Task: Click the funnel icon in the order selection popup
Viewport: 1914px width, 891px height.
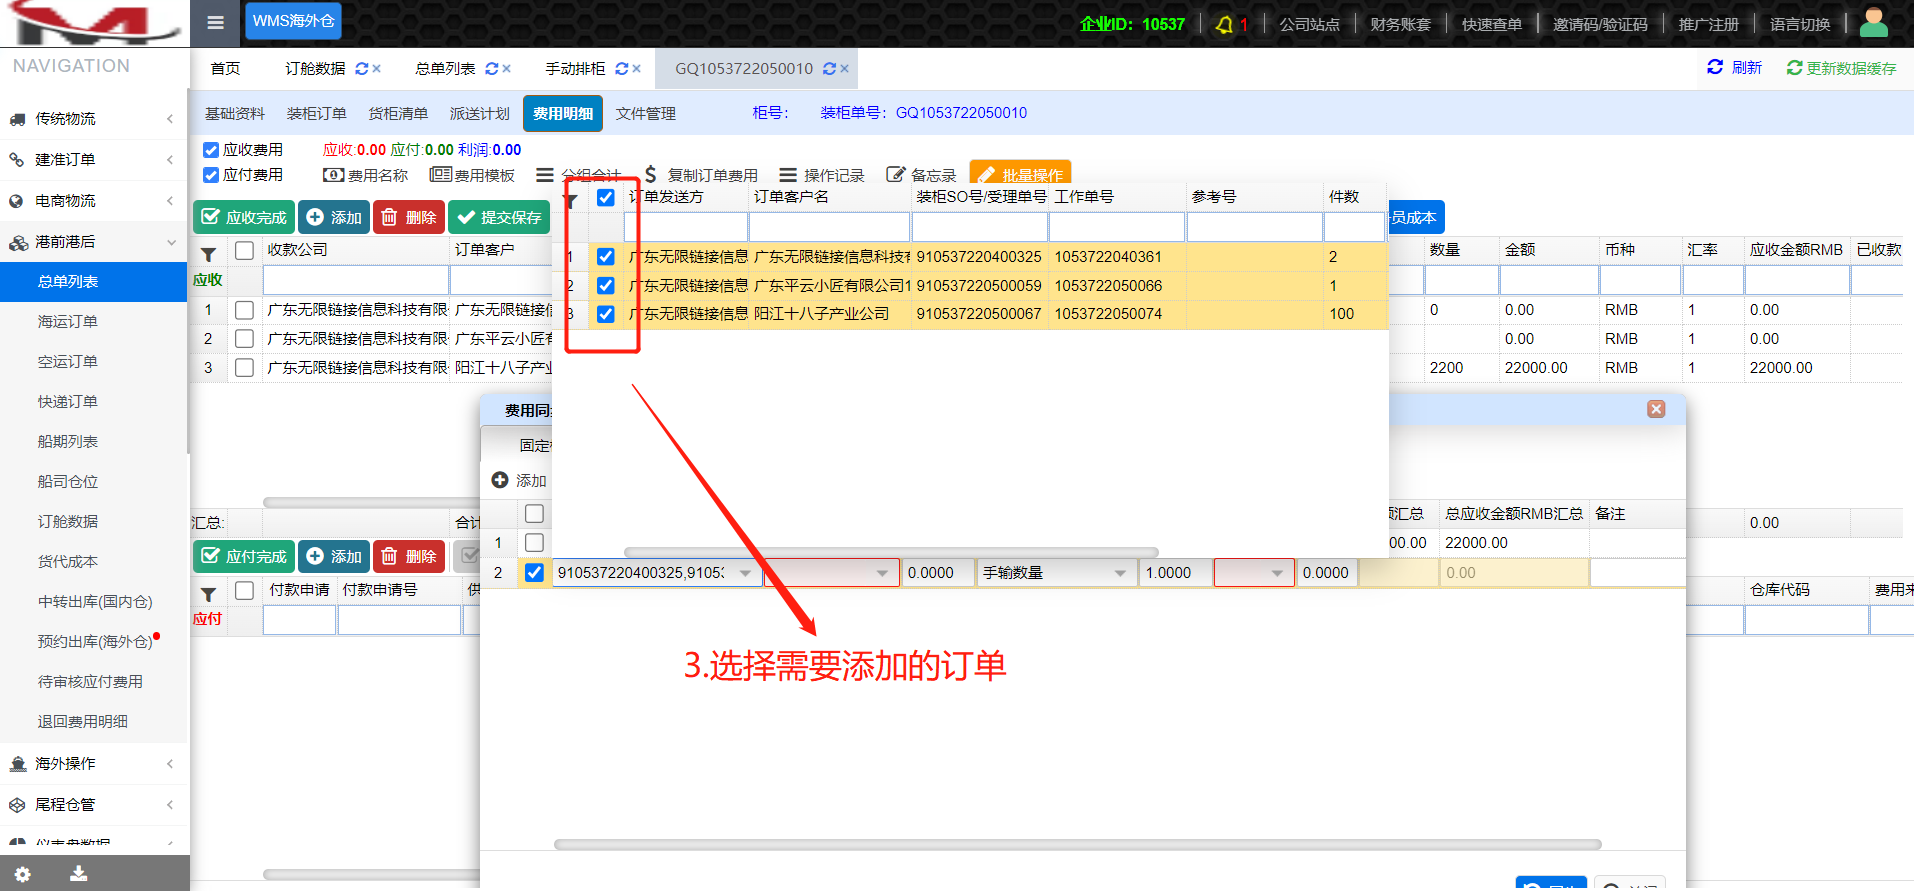Action: [570, 201]
